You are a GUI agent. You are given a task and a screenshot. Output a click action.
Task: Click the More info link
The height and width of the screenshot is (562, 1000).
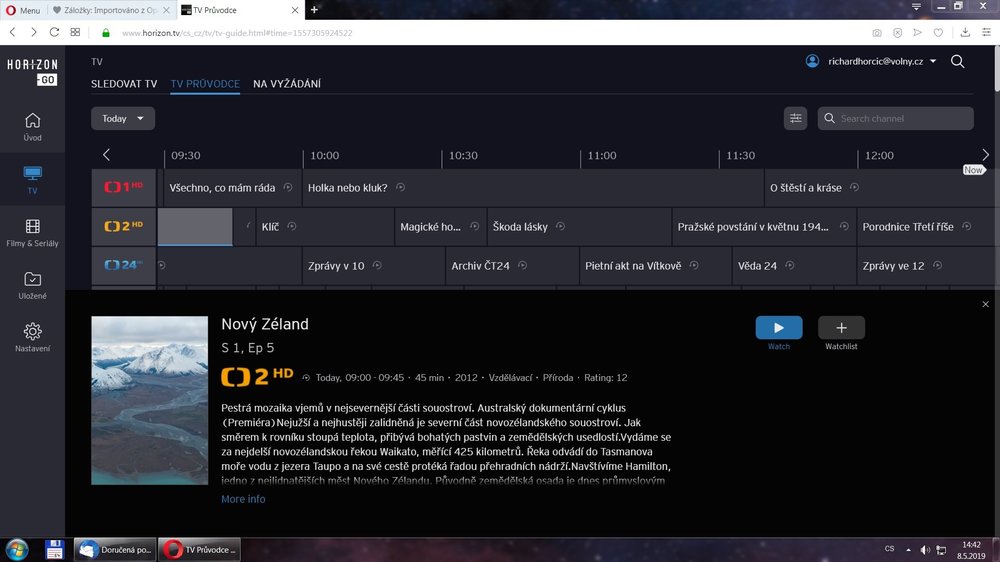(x=243, y=499)
